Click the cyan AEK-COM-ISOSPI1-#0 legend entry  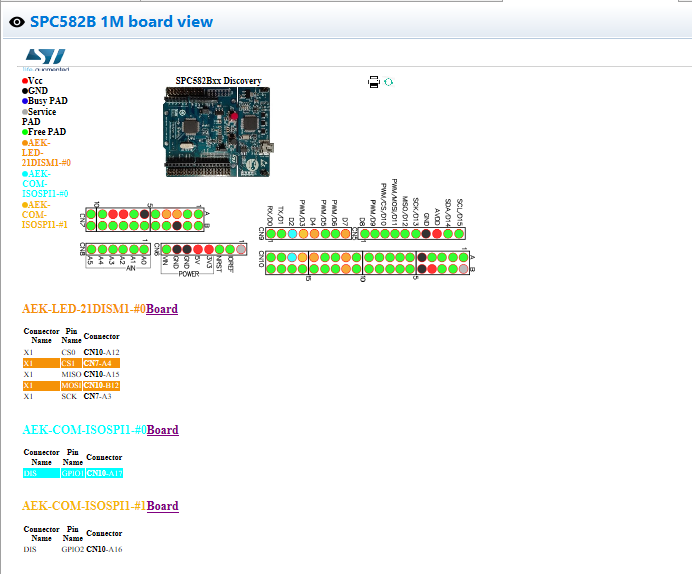[x=45, y=184]
